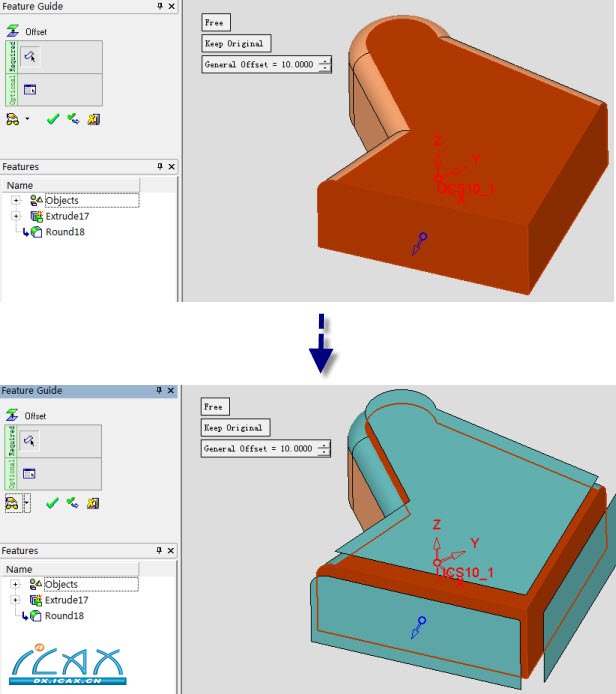This screenshot has width=616, height=694.
Task: Click the blue direction arrow handle on bottom model
Action: (418, 628)
